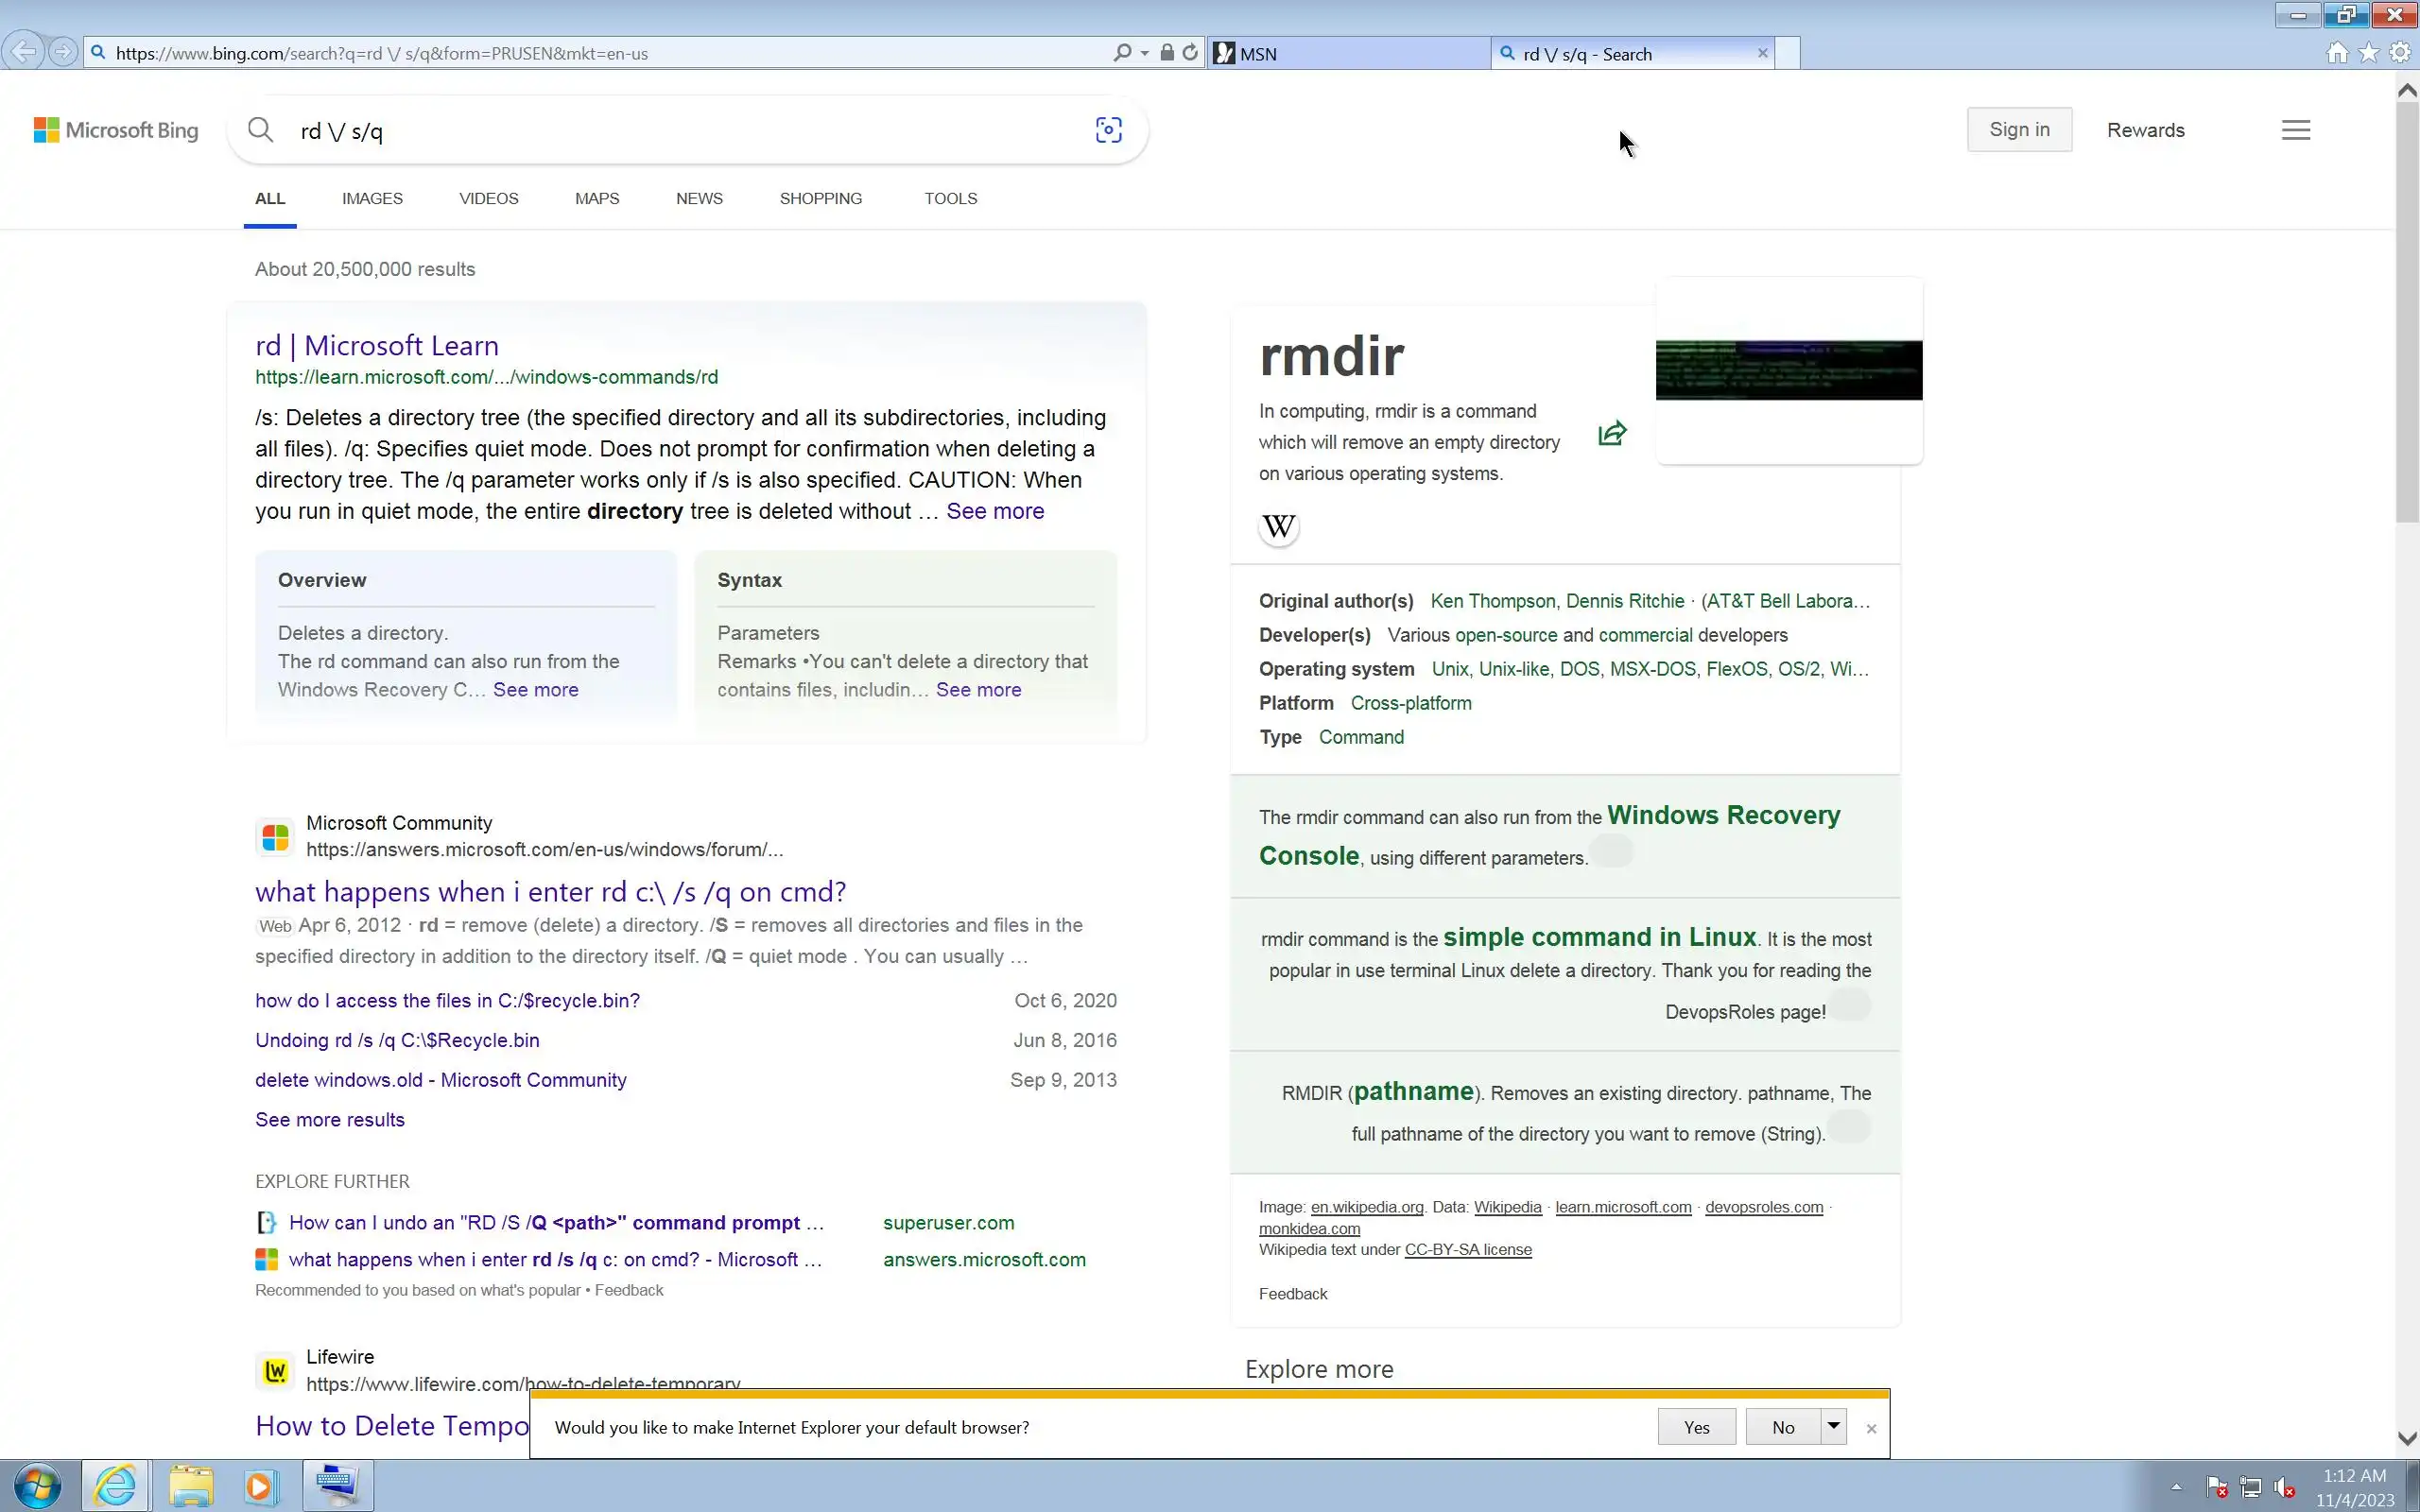This screenshot has height=1512, width=2420.
Task: Open the Wikipedia icon under rmdir
Action: pos(1278,526)
